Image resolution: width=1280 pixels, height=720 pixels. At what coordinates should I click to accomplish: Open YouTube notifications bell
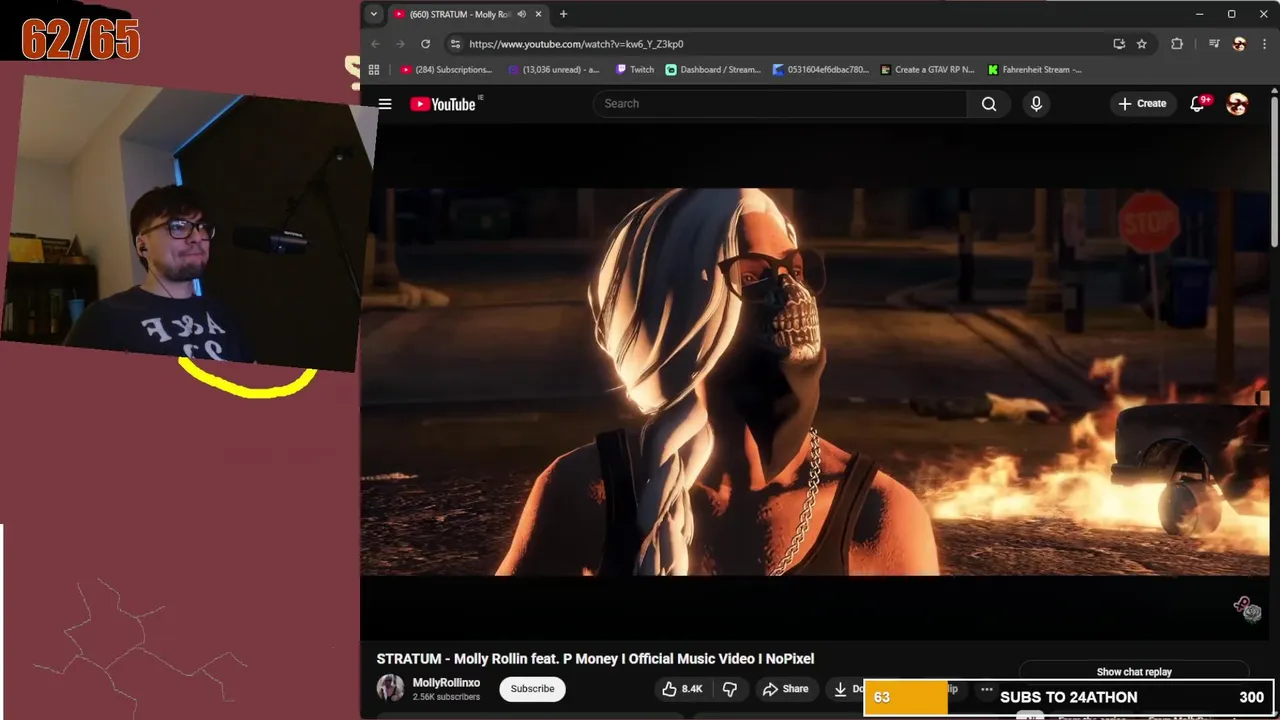tap(1198, 104)
